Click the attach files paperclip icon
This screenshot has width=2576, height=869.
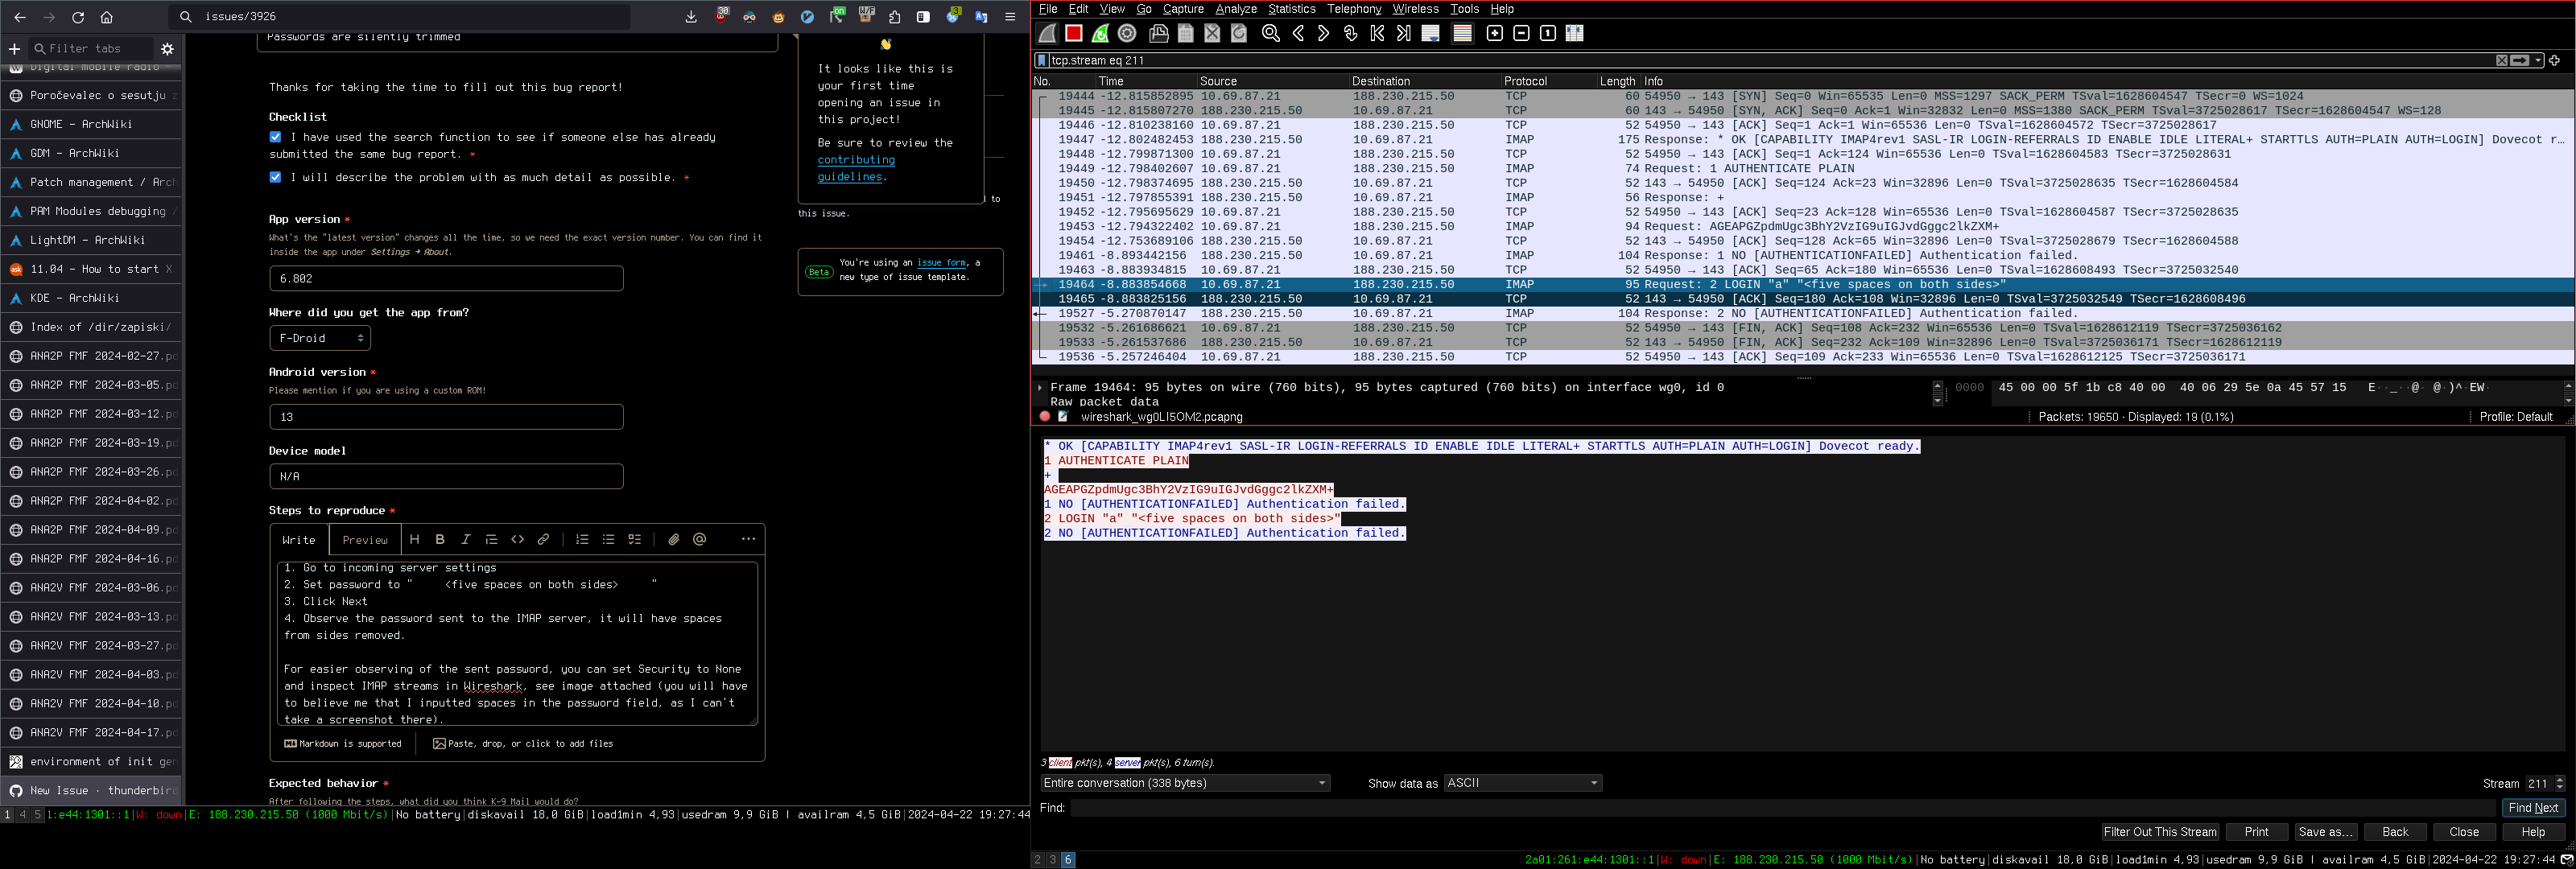[673, 539]
